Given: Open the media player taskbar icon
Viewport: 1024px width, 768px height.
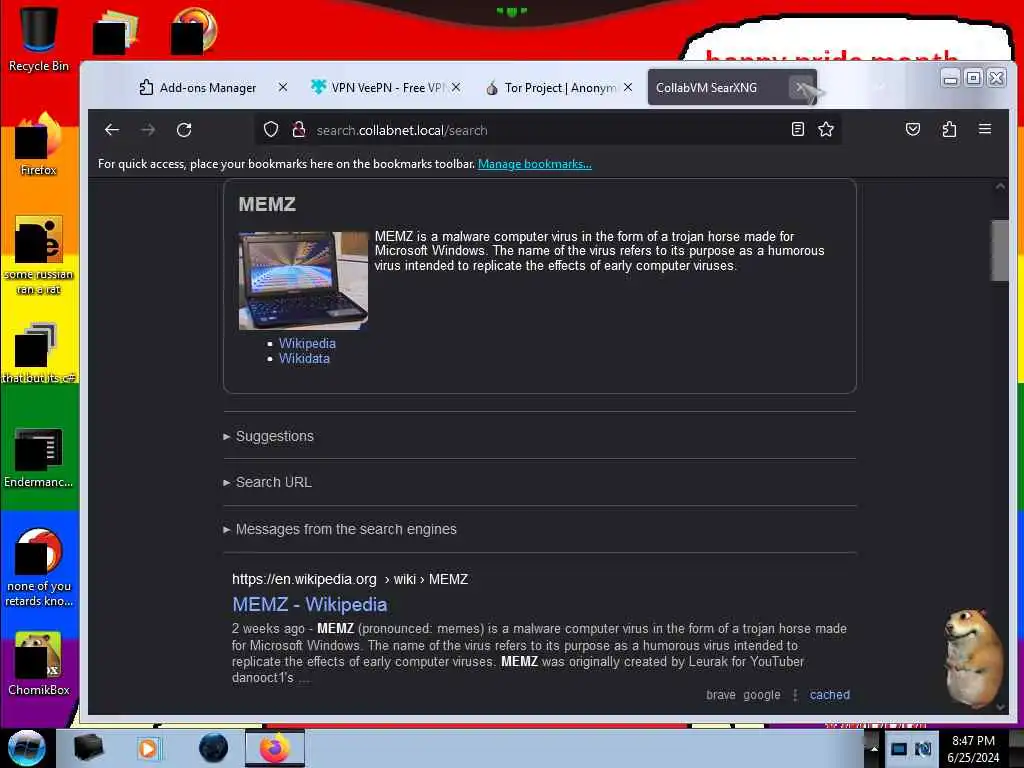Looking at the screenshot, I should coord(148,748).
